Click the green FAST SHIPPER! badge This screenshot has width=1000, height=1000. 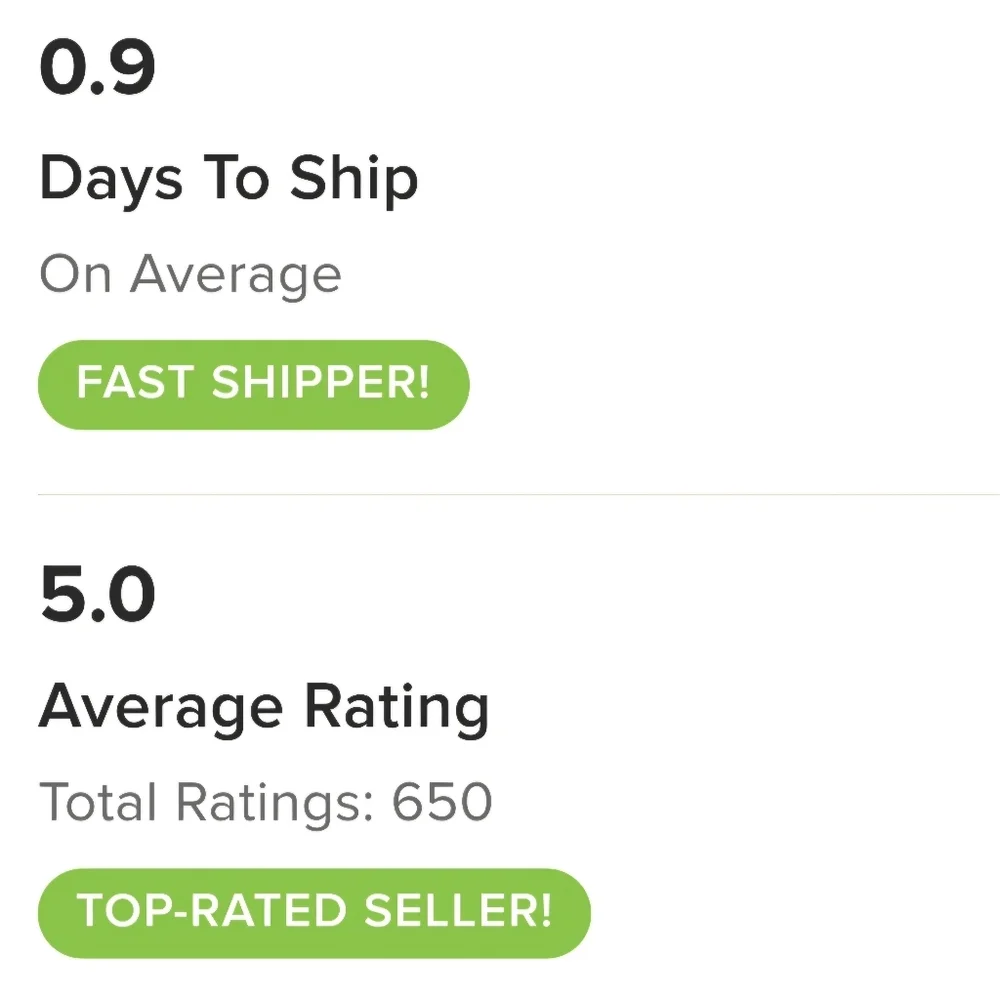(253, 385)
